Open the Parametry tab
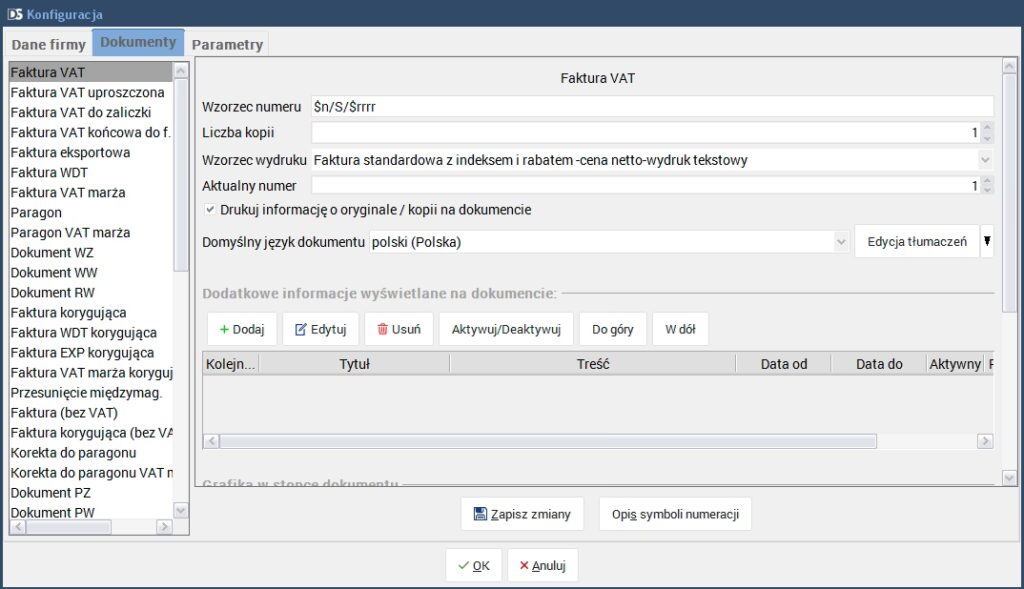This screenshot has width=1024, height=589. tap(227, 45)
